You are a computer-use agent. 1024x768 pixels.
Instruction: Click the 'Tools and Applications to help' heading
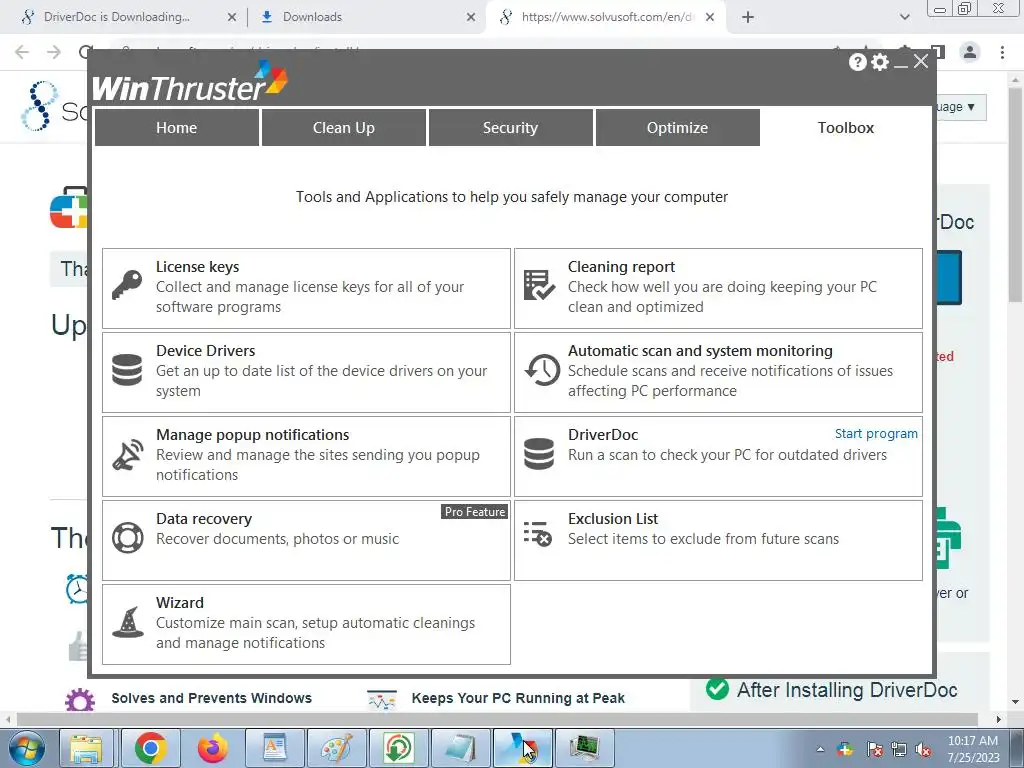pyautogui.click(x=511, y=197)
